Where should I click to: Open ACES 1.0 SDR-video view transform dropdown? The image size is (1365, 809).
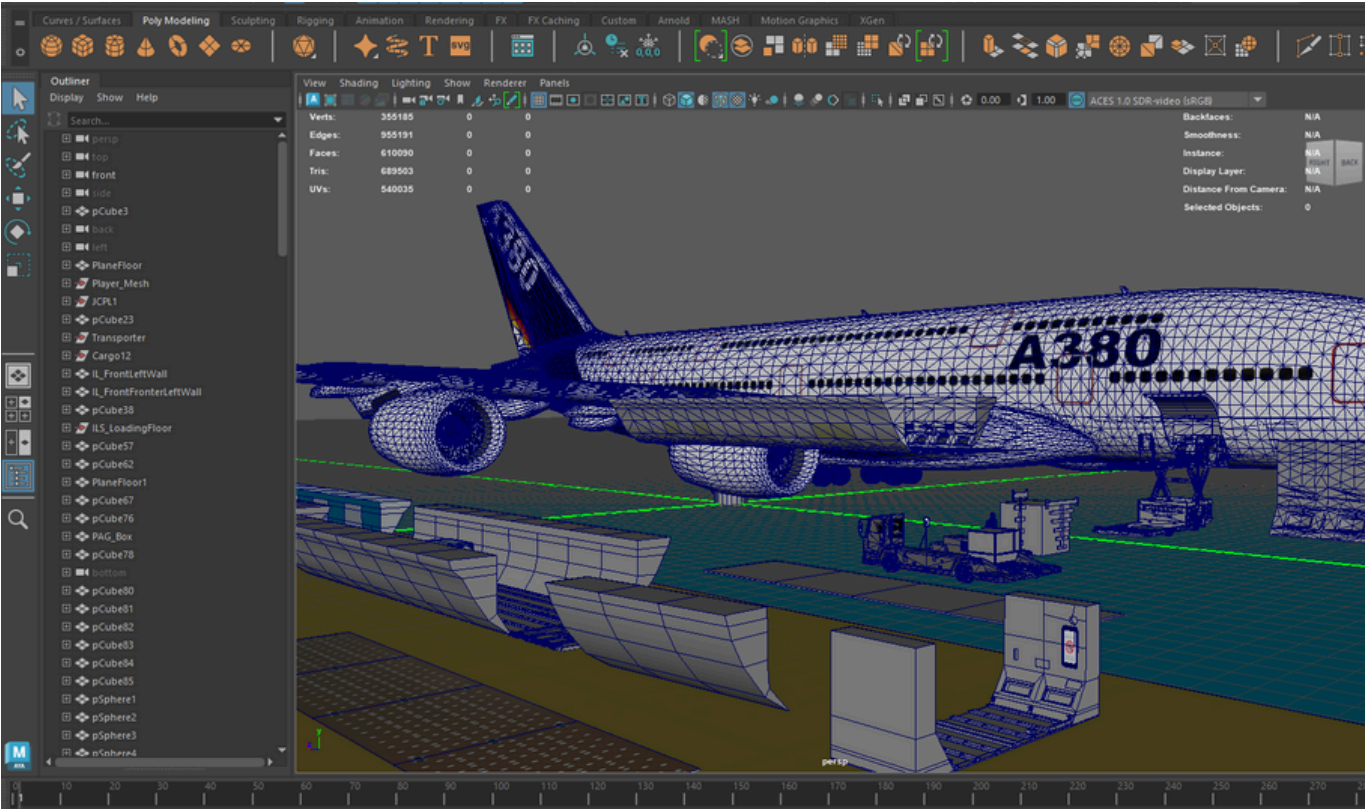point(1258,100)
